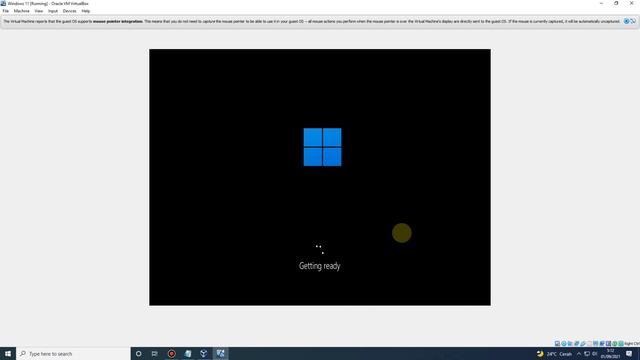The image size is (640, 360).
Task: Open the File menu
Action: tap(6, 11)
